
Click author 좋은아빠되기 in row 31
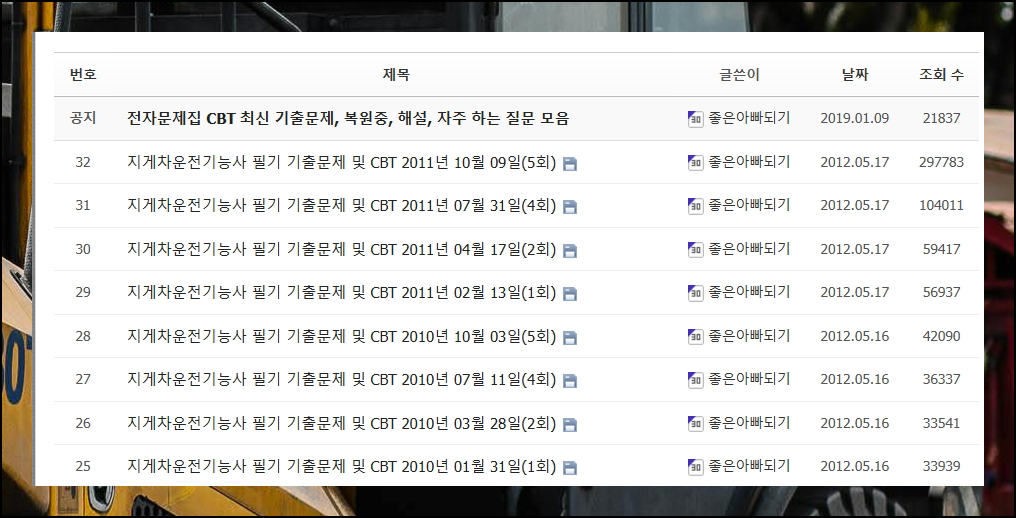click(749, 205)
